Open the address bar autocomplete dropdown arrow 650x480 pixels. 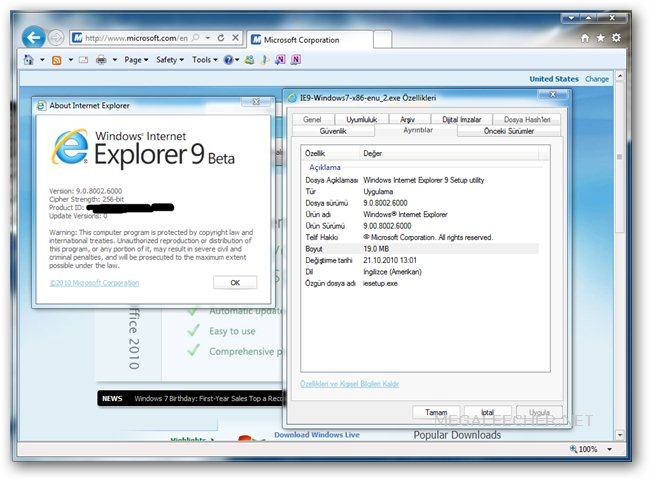[208, 38]
